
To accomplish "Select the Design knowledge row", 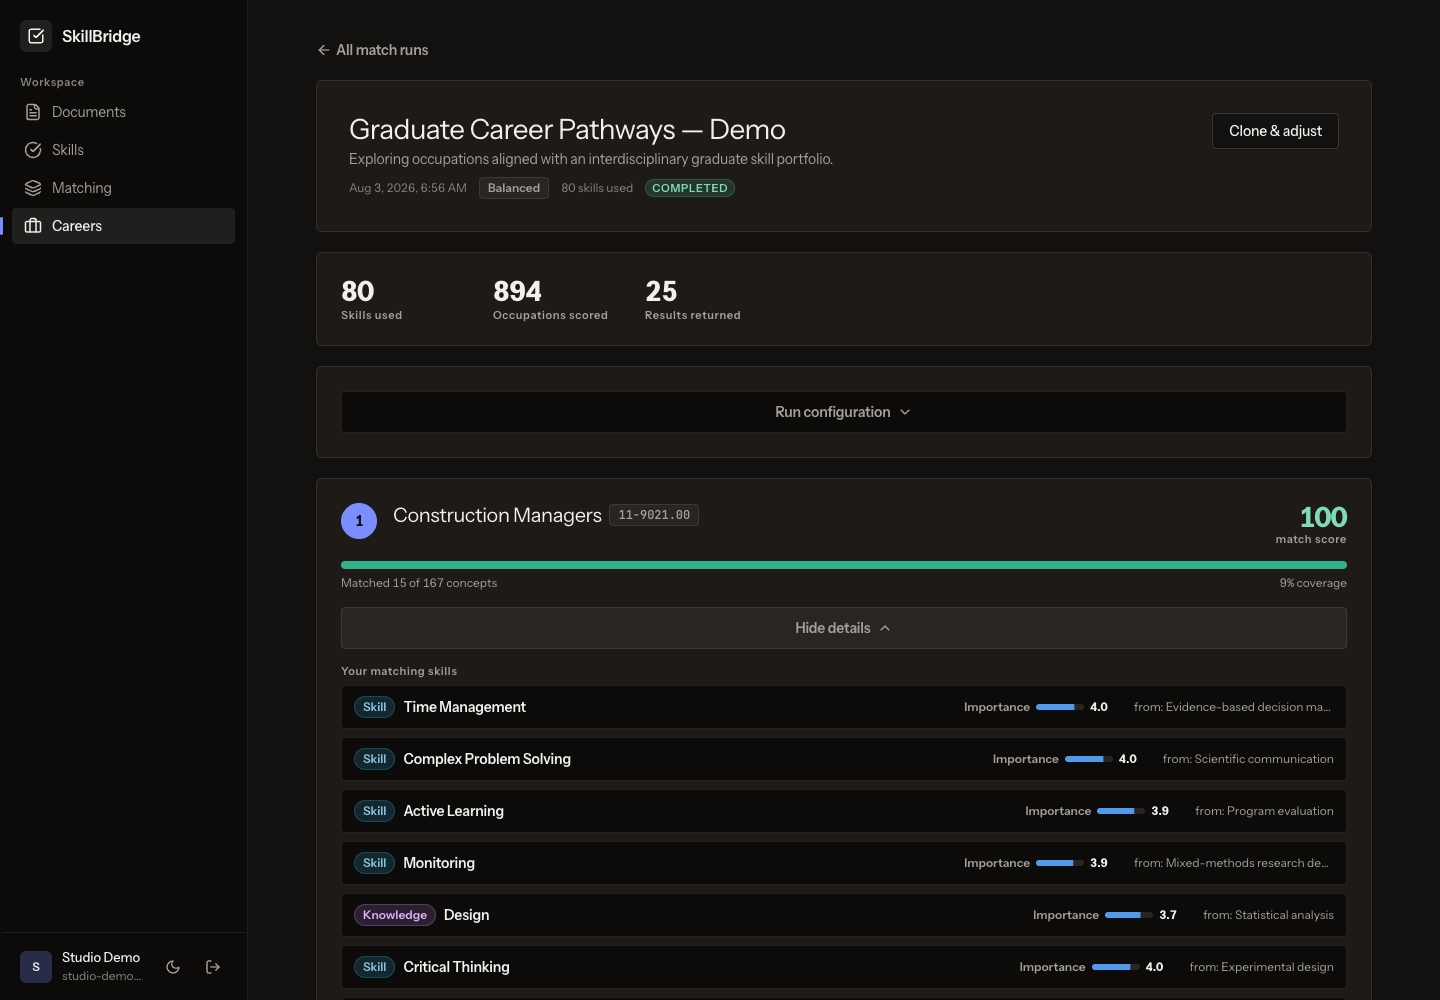I will [x=844, y=915].
